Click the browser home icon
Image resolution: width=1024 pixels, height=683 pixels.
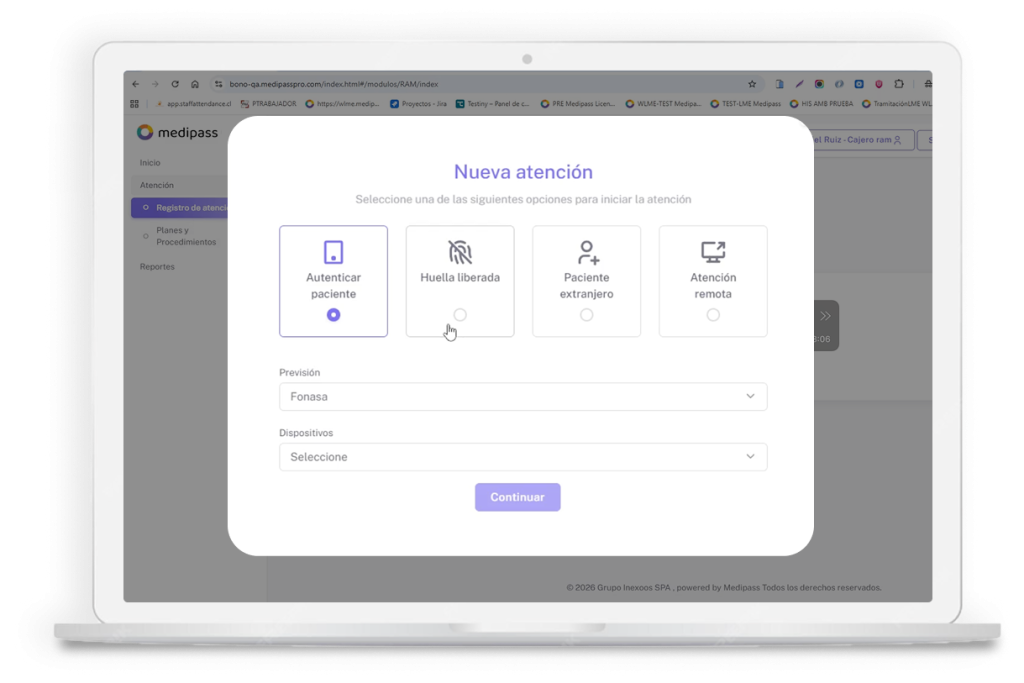(x=195, y=84)
